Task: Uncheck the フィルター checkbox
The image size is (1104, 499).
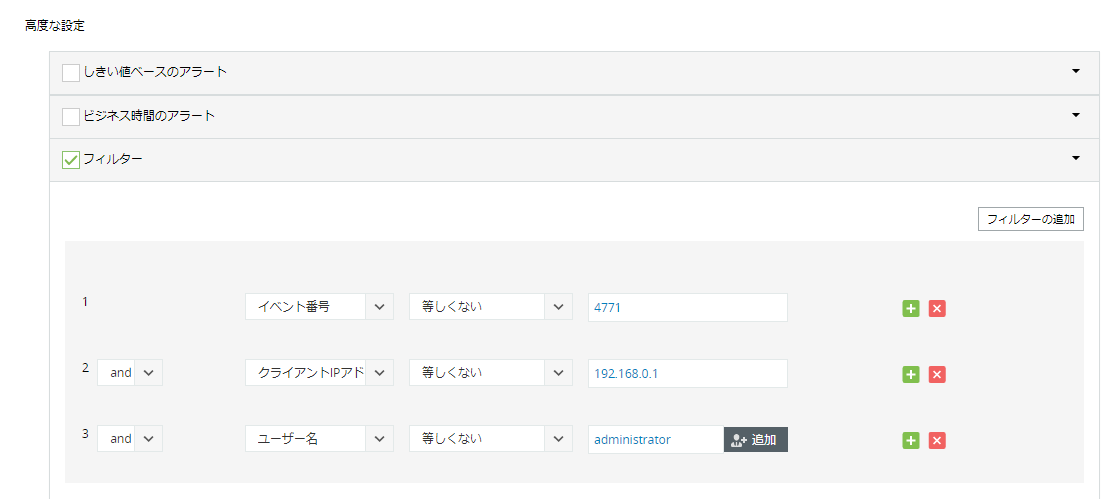Action: [71, 160]
